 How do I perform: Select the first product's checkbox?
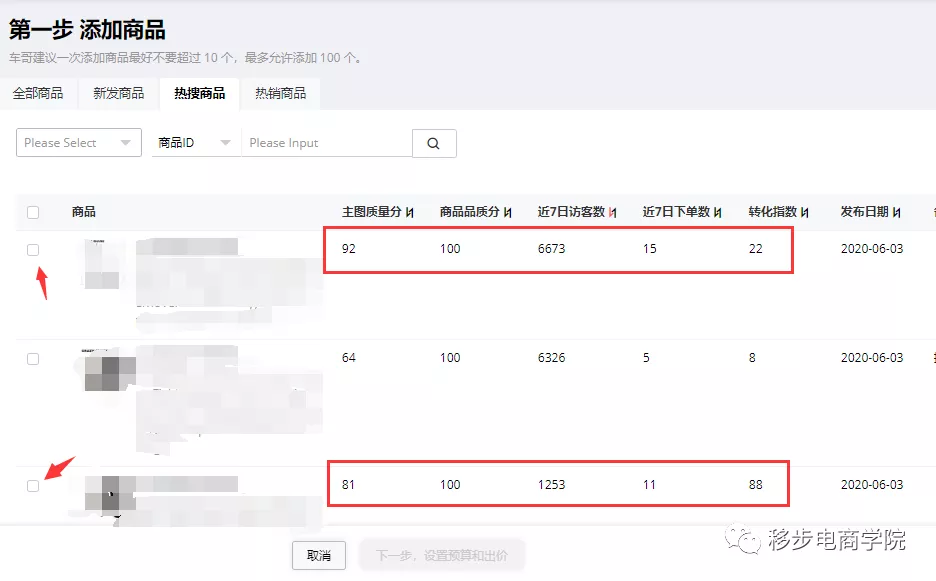click(33, 249)
